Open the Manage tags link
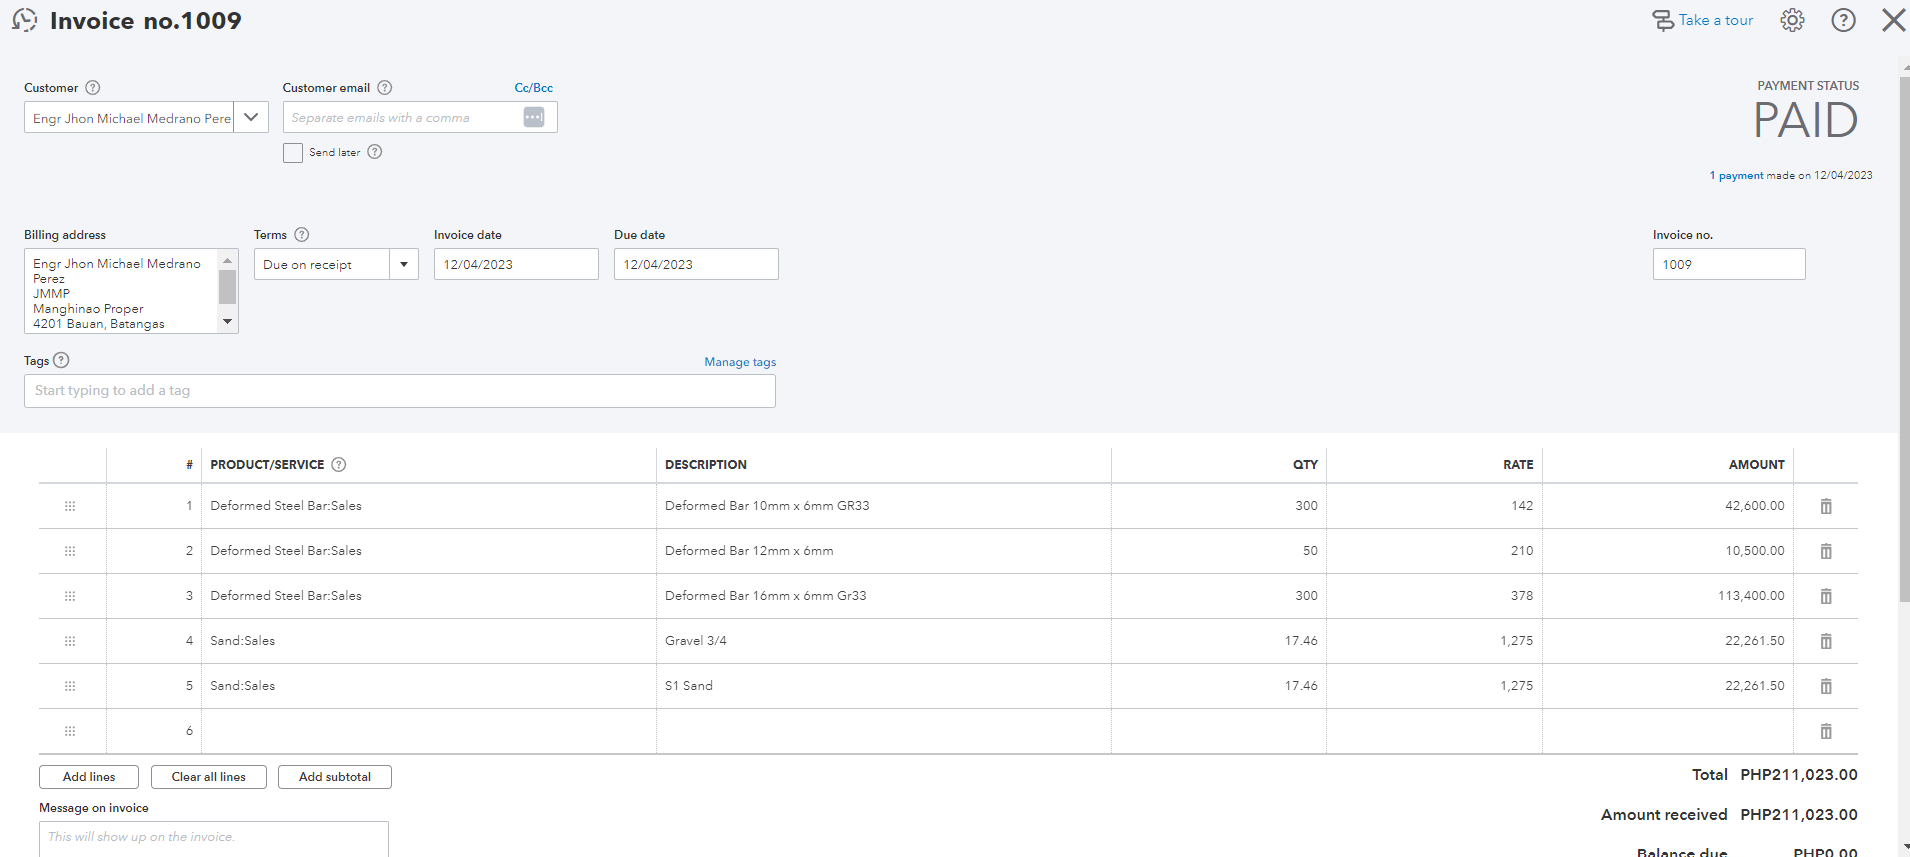This screenshot has width=1910, height=857. [x=740, y=362]
